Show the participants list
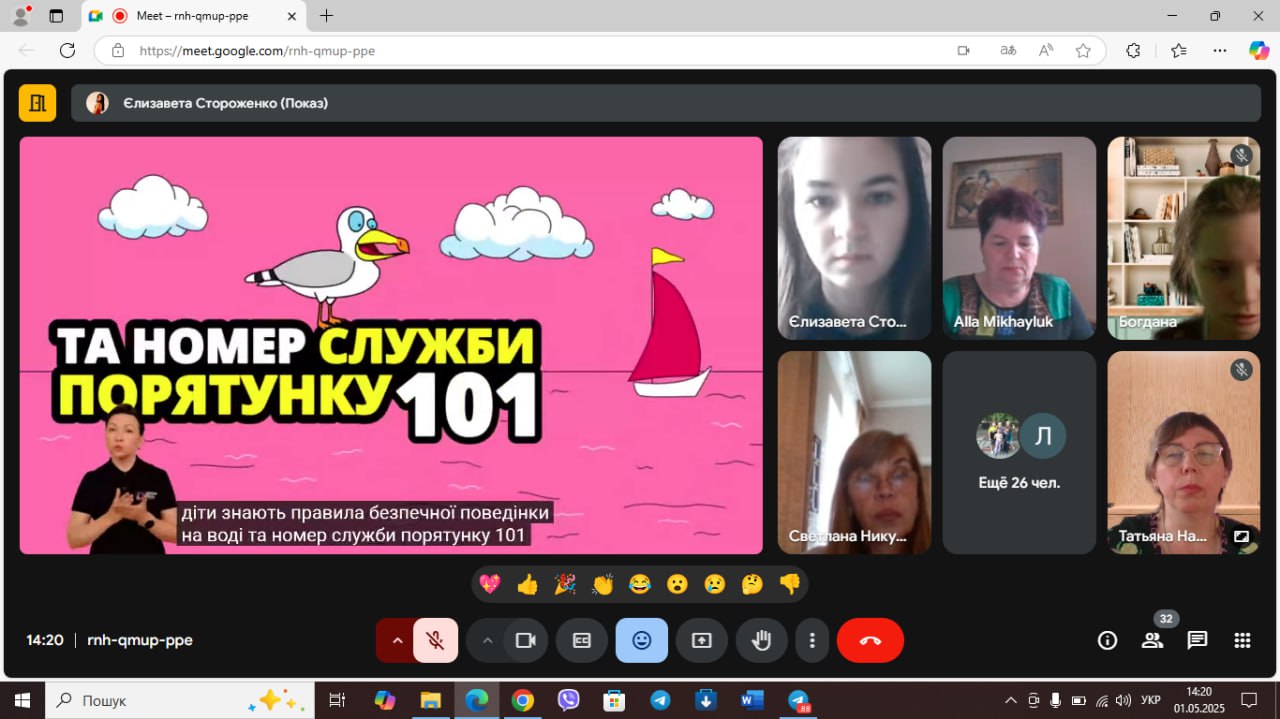Viewport: 1280px width, 719px height. point(1152,641)
